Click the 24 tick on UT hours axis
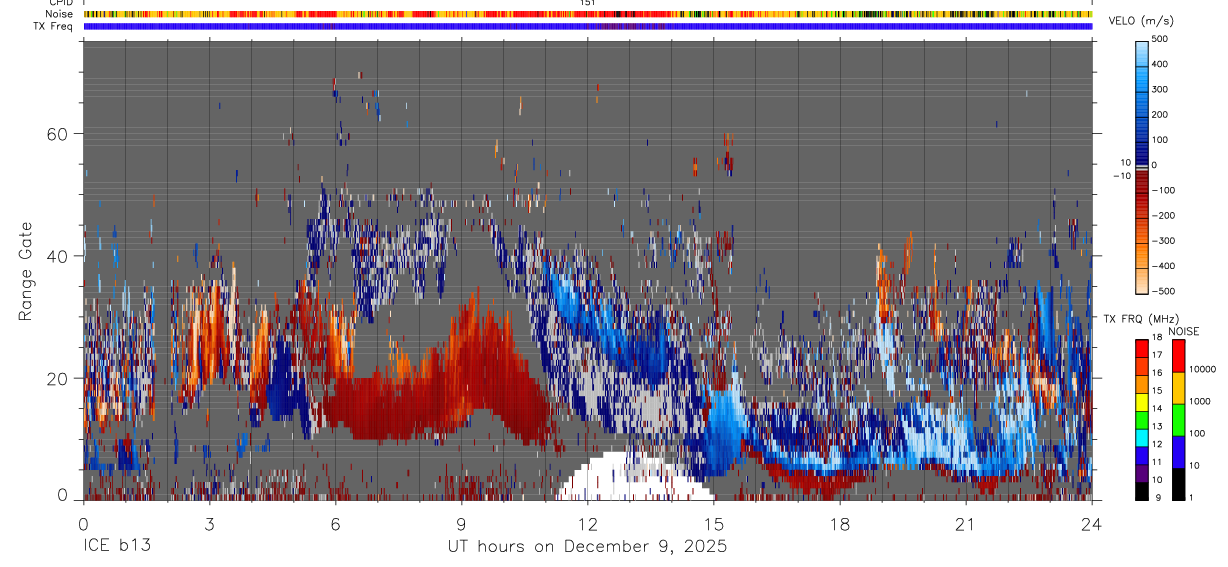Screen dimensions: 1228x567 1091,524
